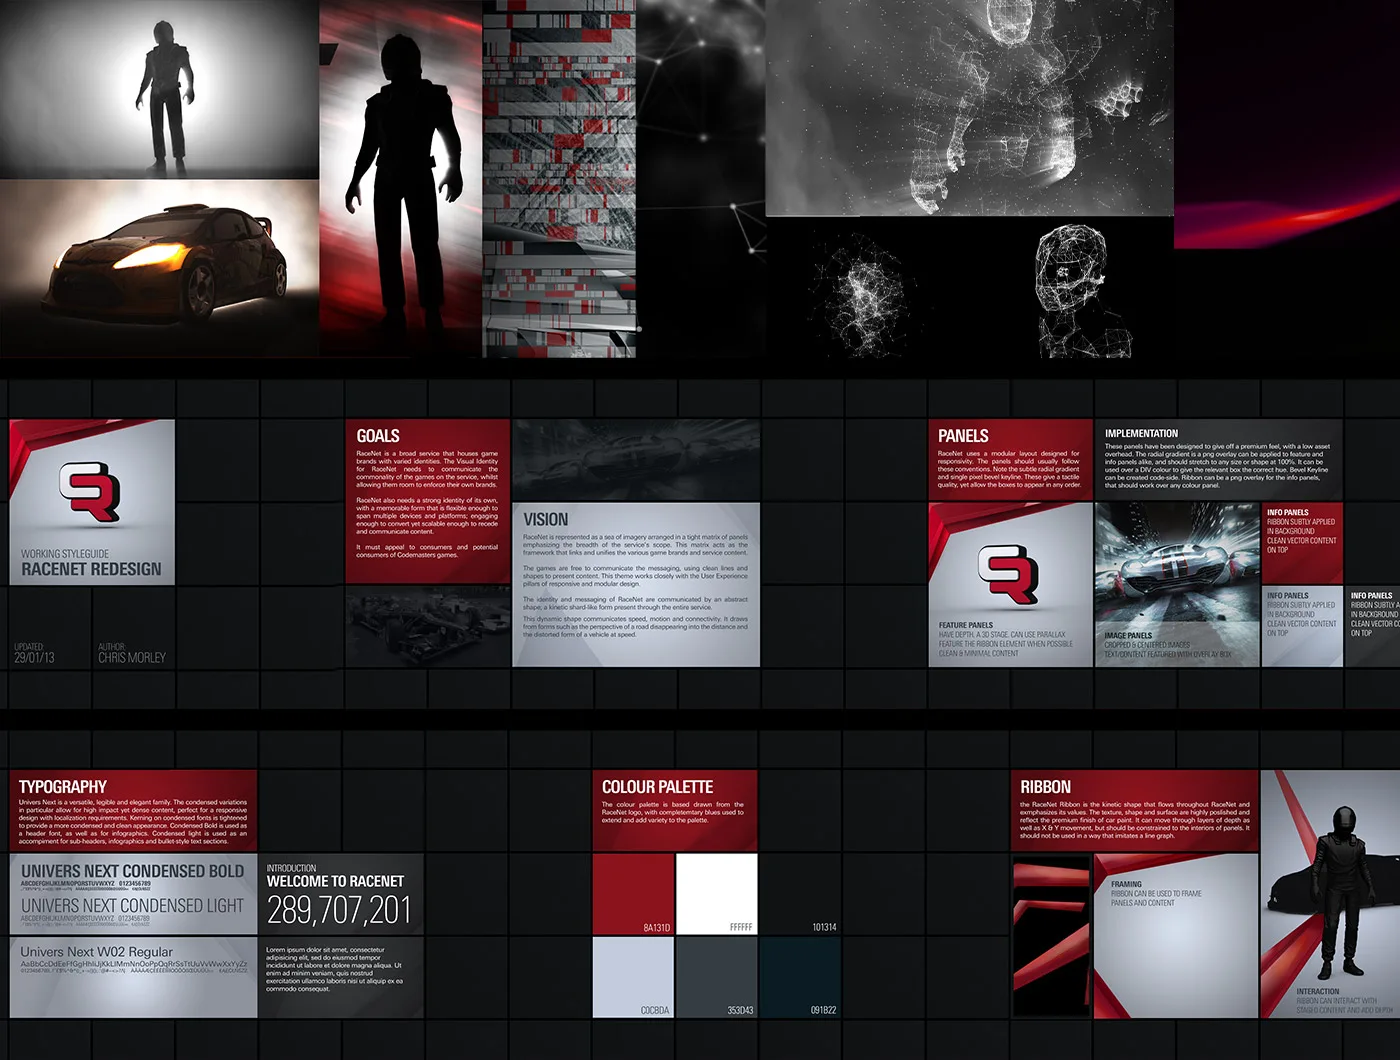
Task: Select the number 289,707,201
Action: (339, 910)
